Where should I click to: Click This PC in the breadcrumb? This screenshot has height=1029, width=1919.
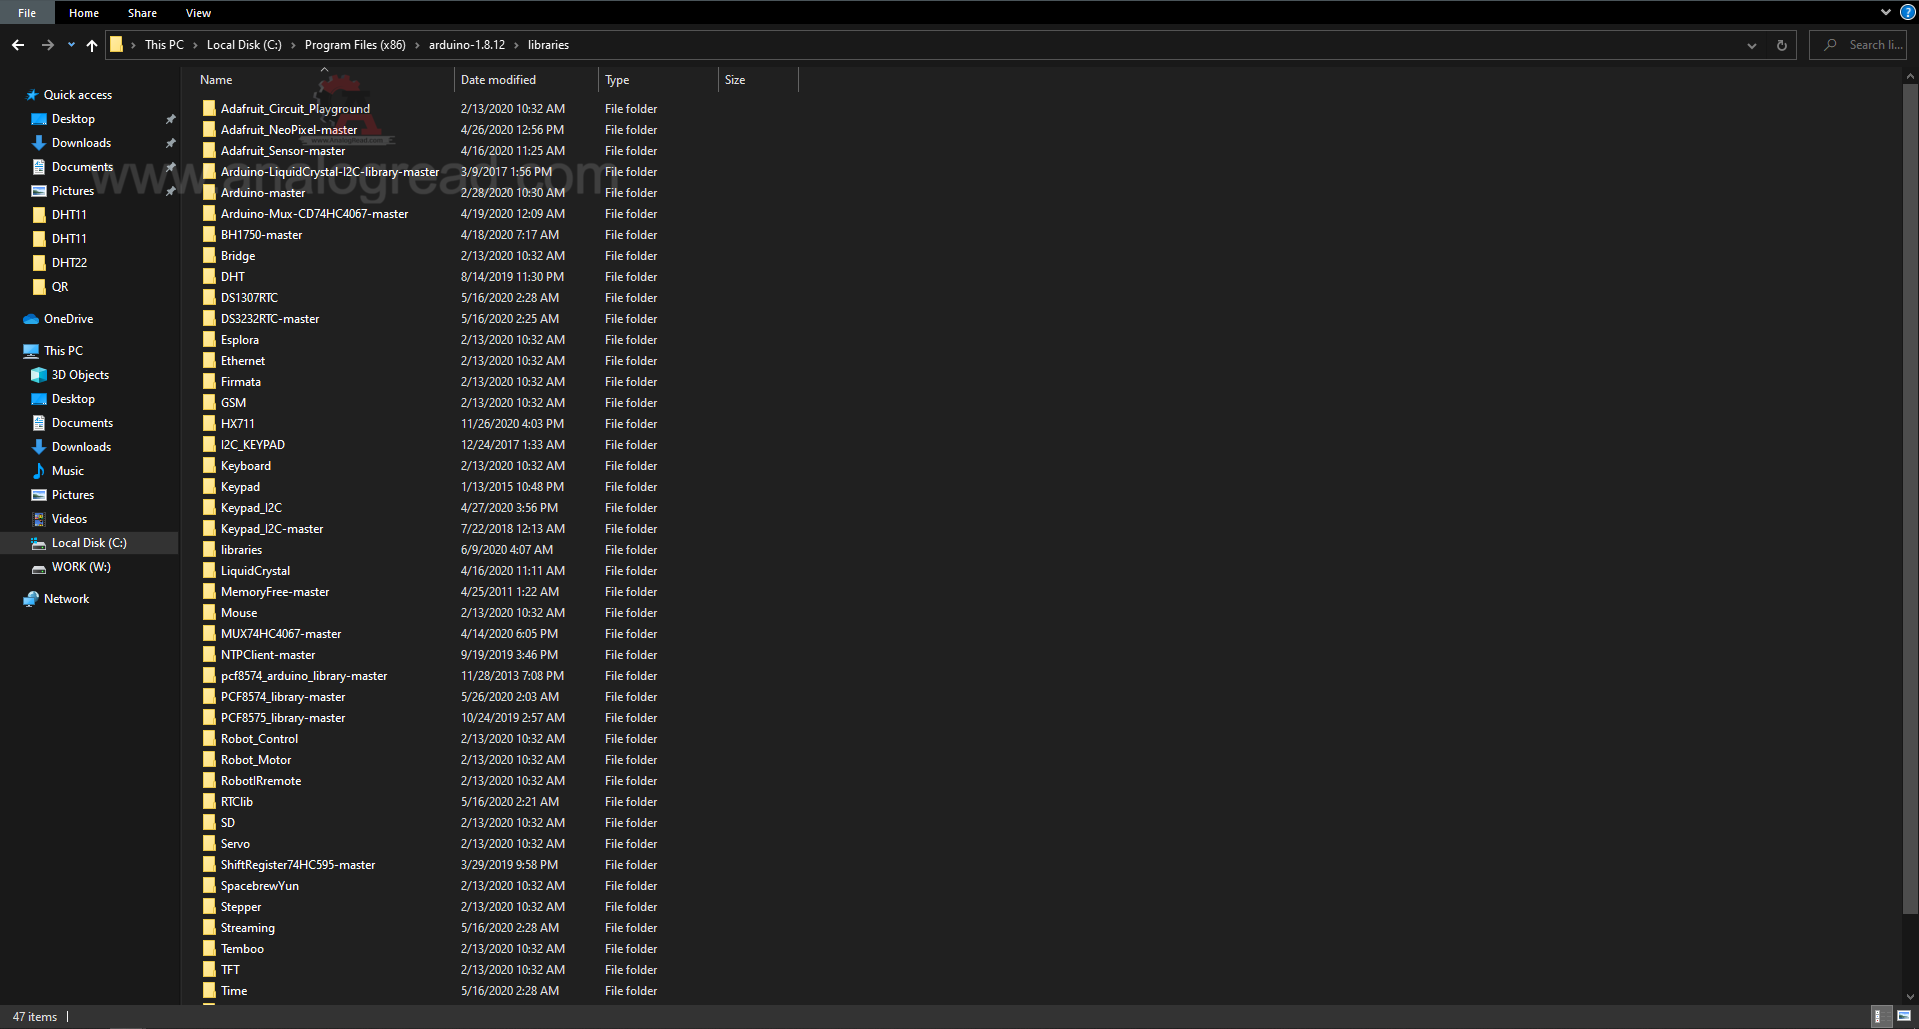pos(164,45)
